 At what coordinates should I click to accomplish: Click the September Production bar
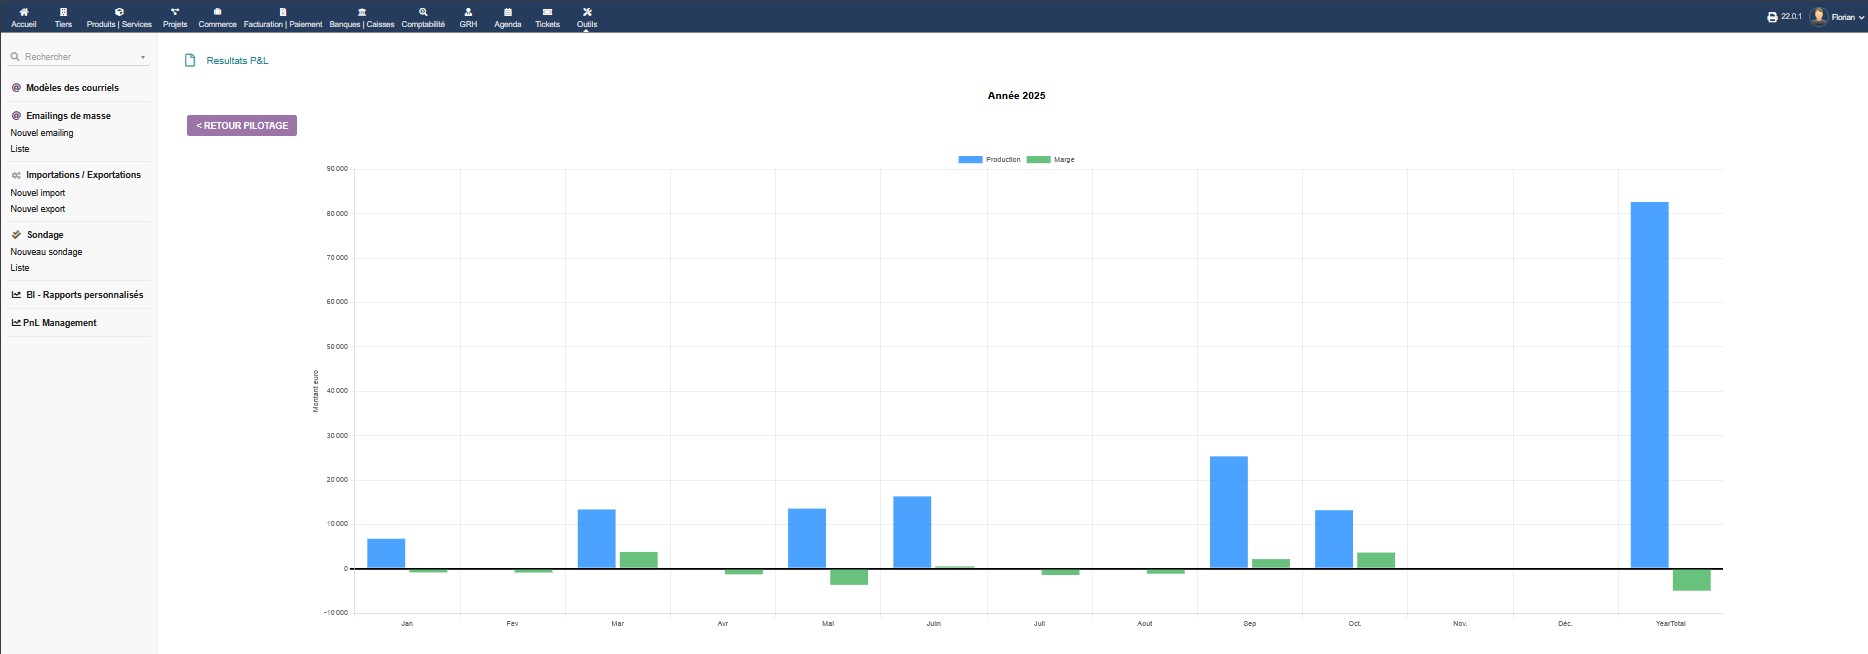(1229, 513)
